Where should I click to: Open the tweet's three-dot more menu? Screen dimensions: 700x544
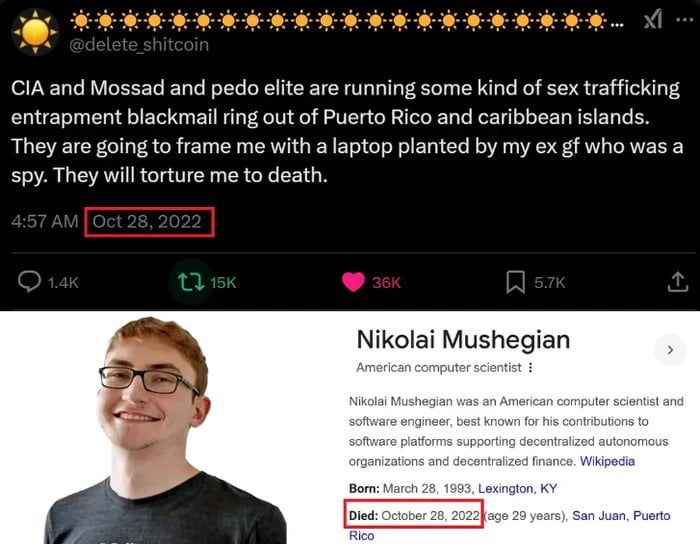click(684, 20)
